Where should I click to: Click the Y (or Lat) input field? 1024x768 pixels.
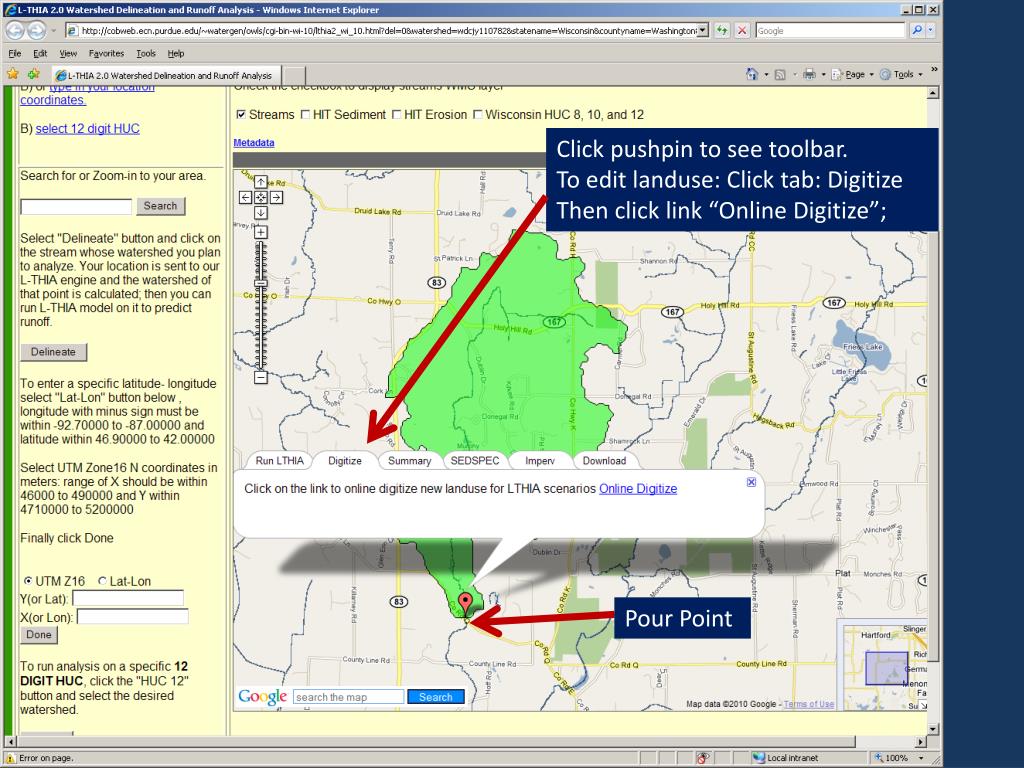[x=128, y=598]
